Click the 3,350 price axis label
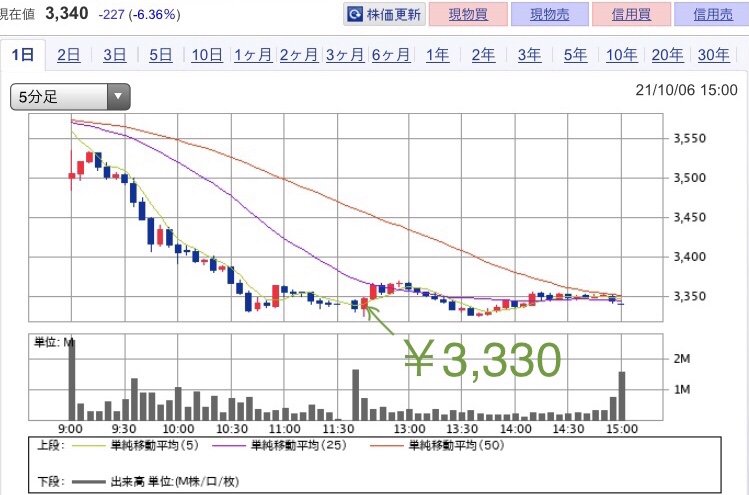Viewport: 749px width, 495px height. pyautogui.click(x=689, y=297)
